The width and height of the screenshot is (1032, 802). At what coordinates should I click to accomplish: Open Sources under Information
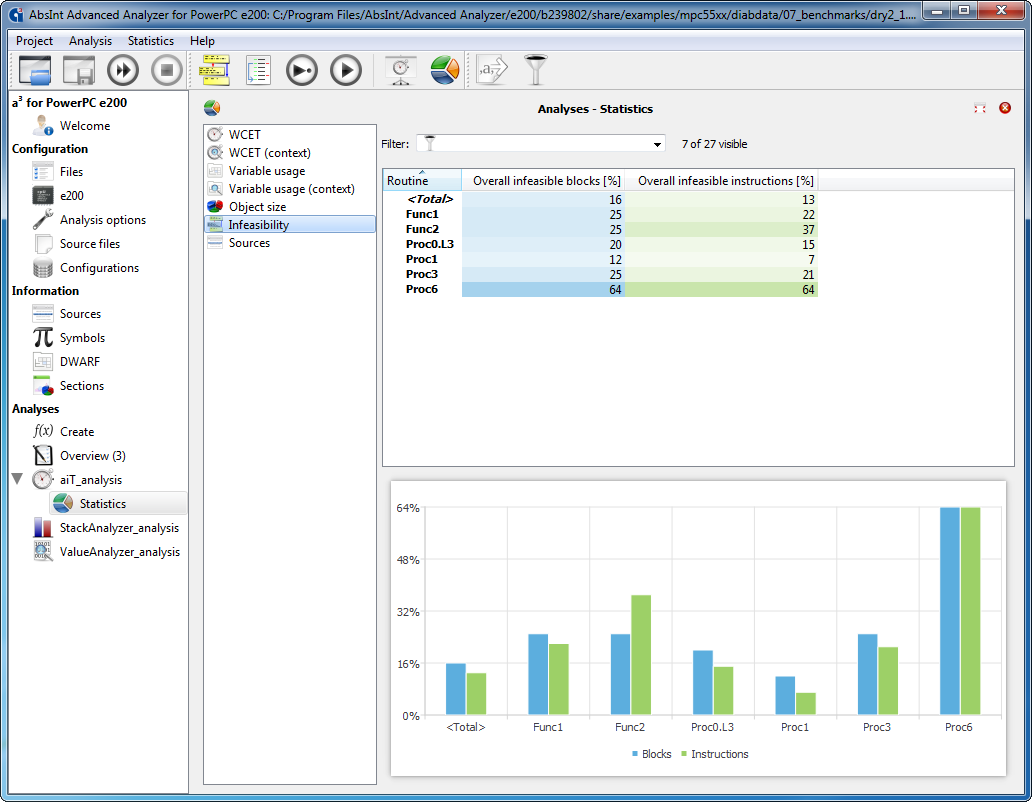pyautogui.click(x=80, y=314)
